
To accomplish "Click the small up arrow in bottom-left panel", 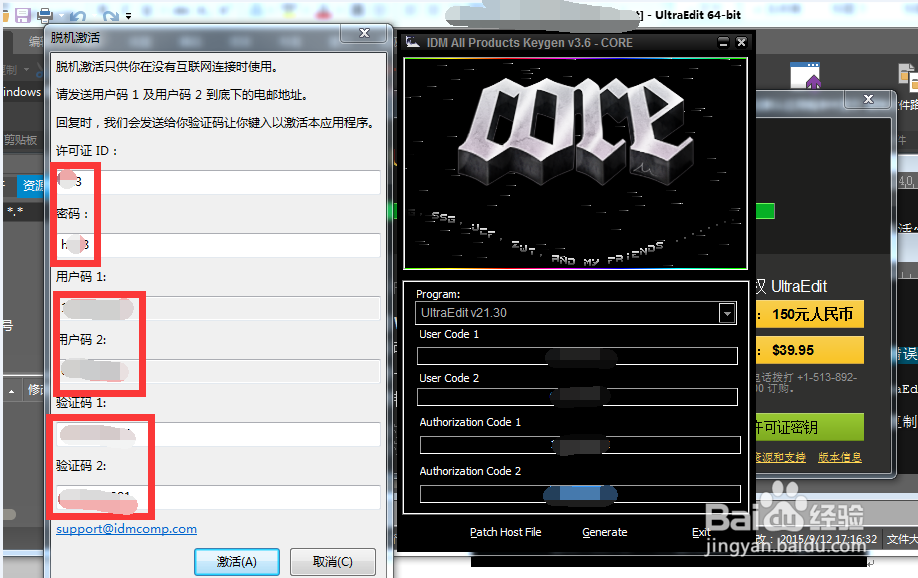I will click(x=11, y=391).
